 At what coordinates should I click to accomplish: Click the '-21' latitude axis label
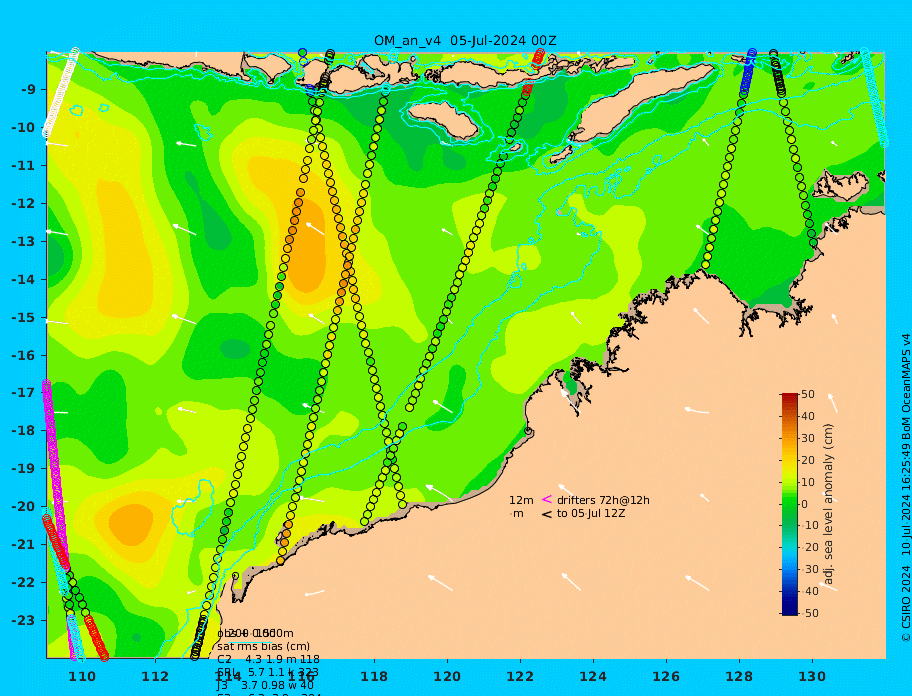tap(23, 544)
